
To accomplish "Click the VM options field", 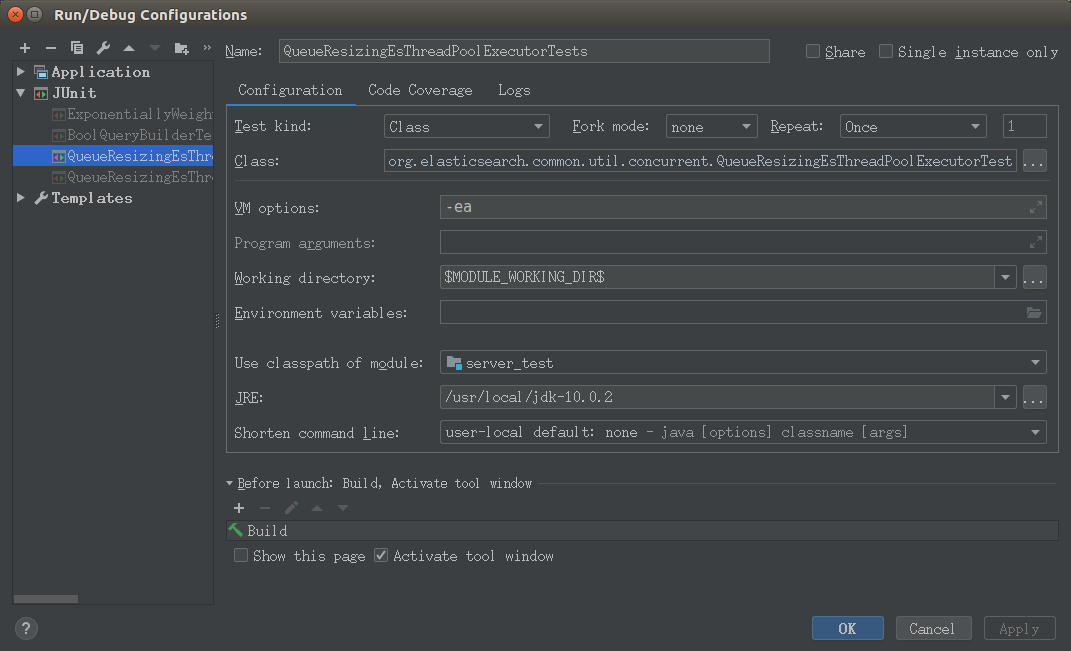I will [743, 207].
